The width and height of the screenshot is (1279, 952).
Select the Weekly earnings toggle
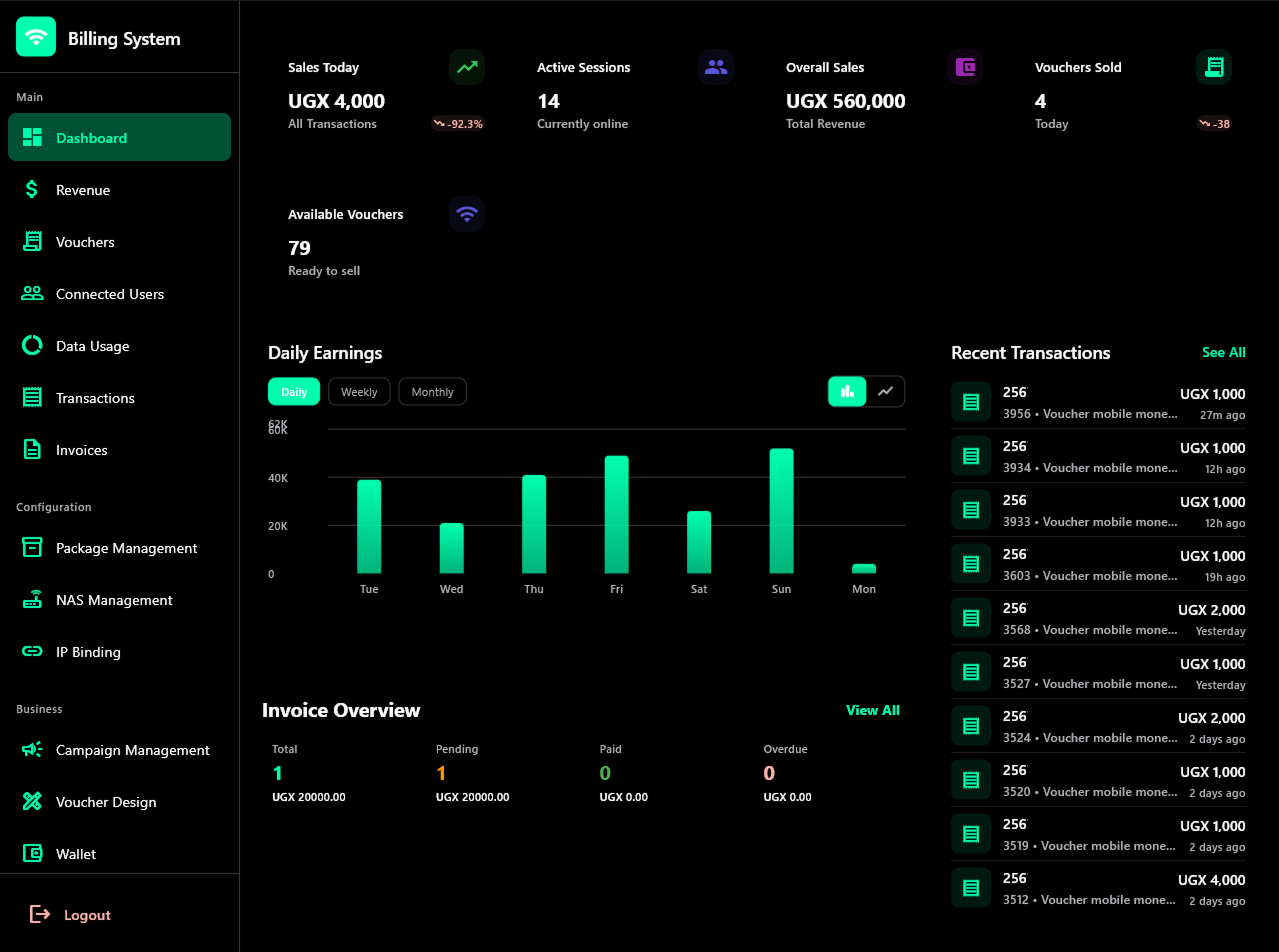point(359,391)
